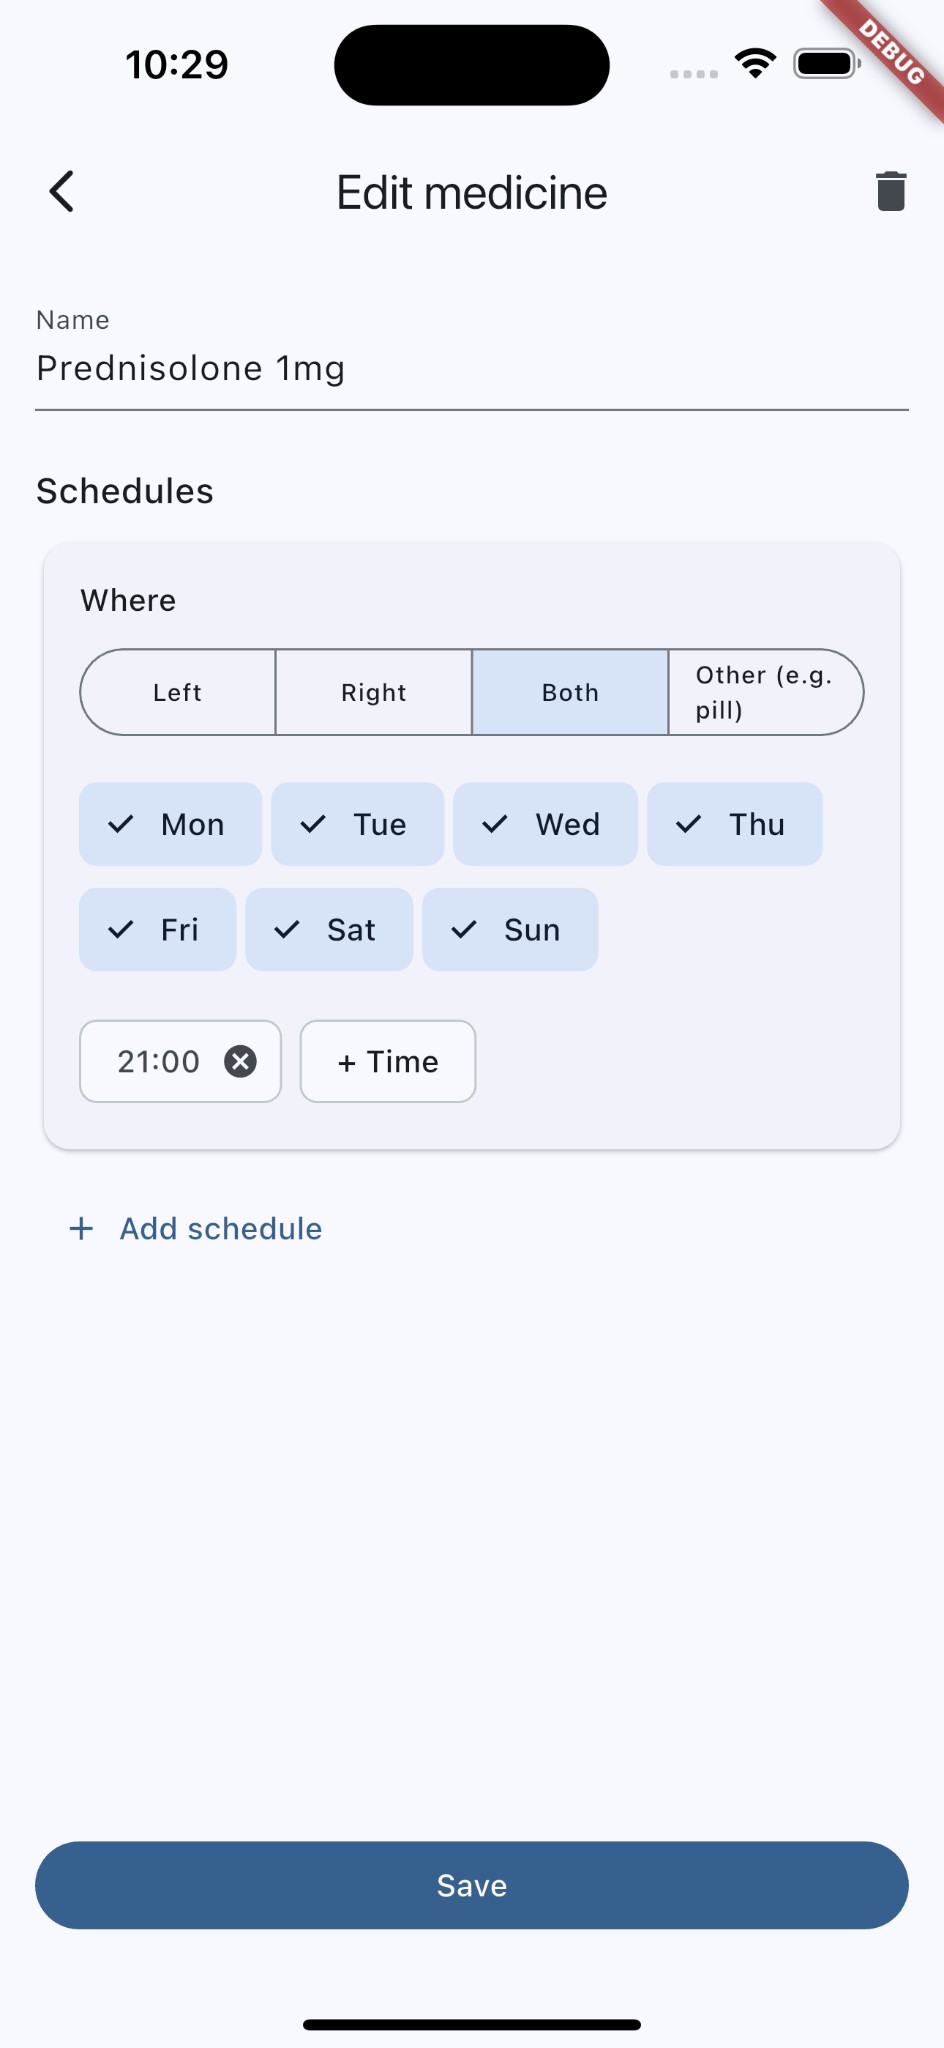Disable the Fri day chip
Screen dimensions: 944x2048
(157, 930)
